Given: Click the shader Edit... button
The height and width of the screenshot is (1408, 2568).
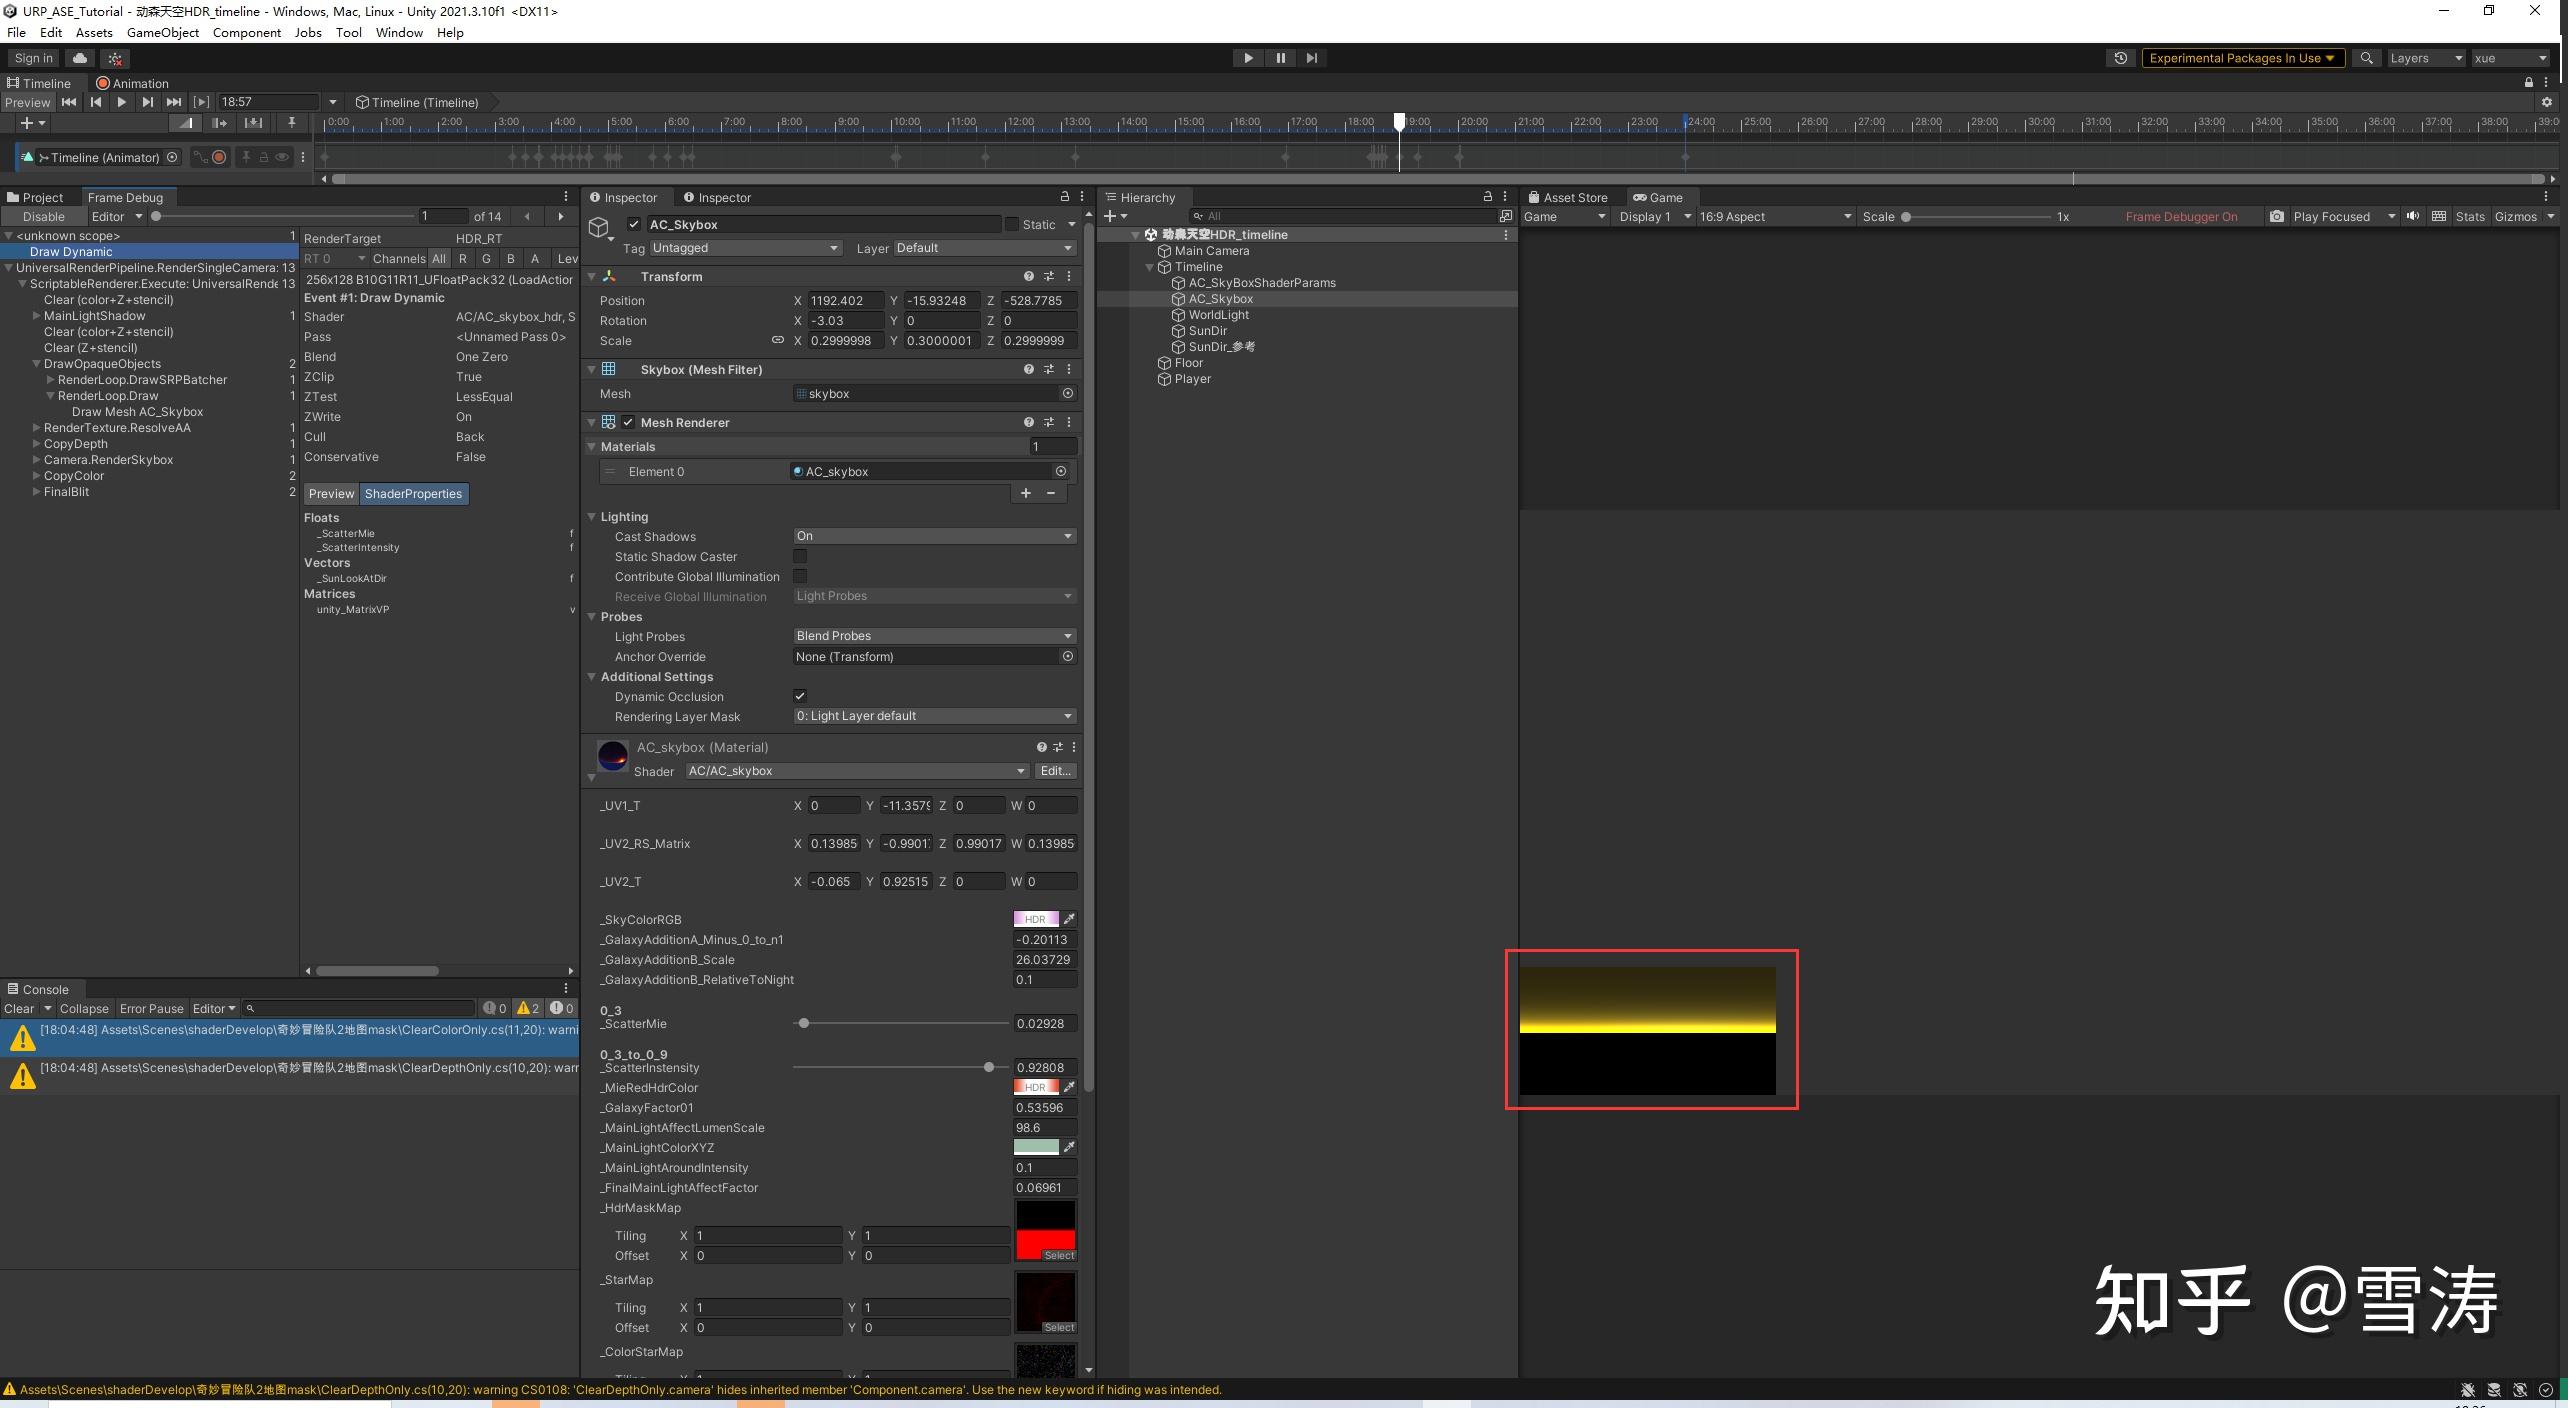Looking at the screenshot, I should (x=1055, y=771).
